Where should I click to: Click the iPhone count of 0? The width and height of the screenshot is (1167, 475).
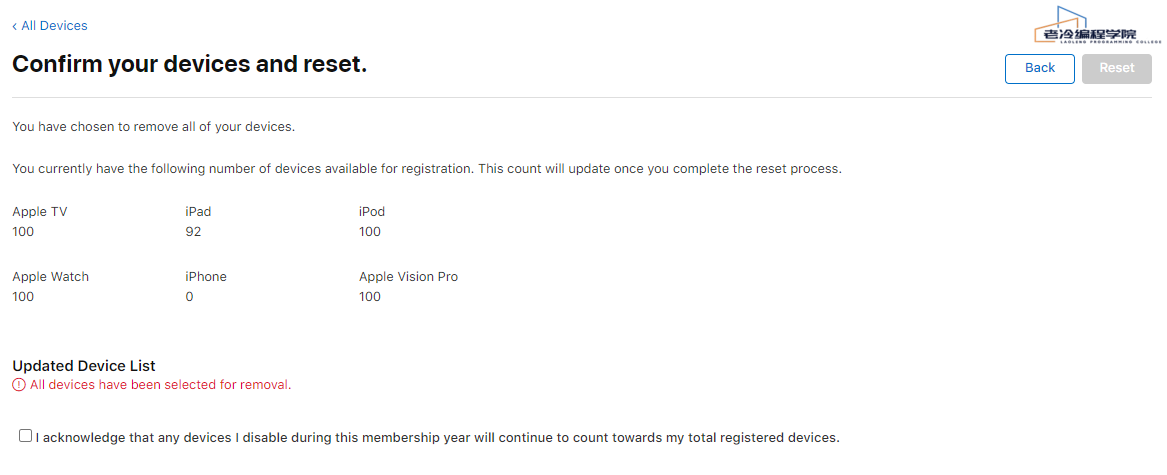coord(189,297)
